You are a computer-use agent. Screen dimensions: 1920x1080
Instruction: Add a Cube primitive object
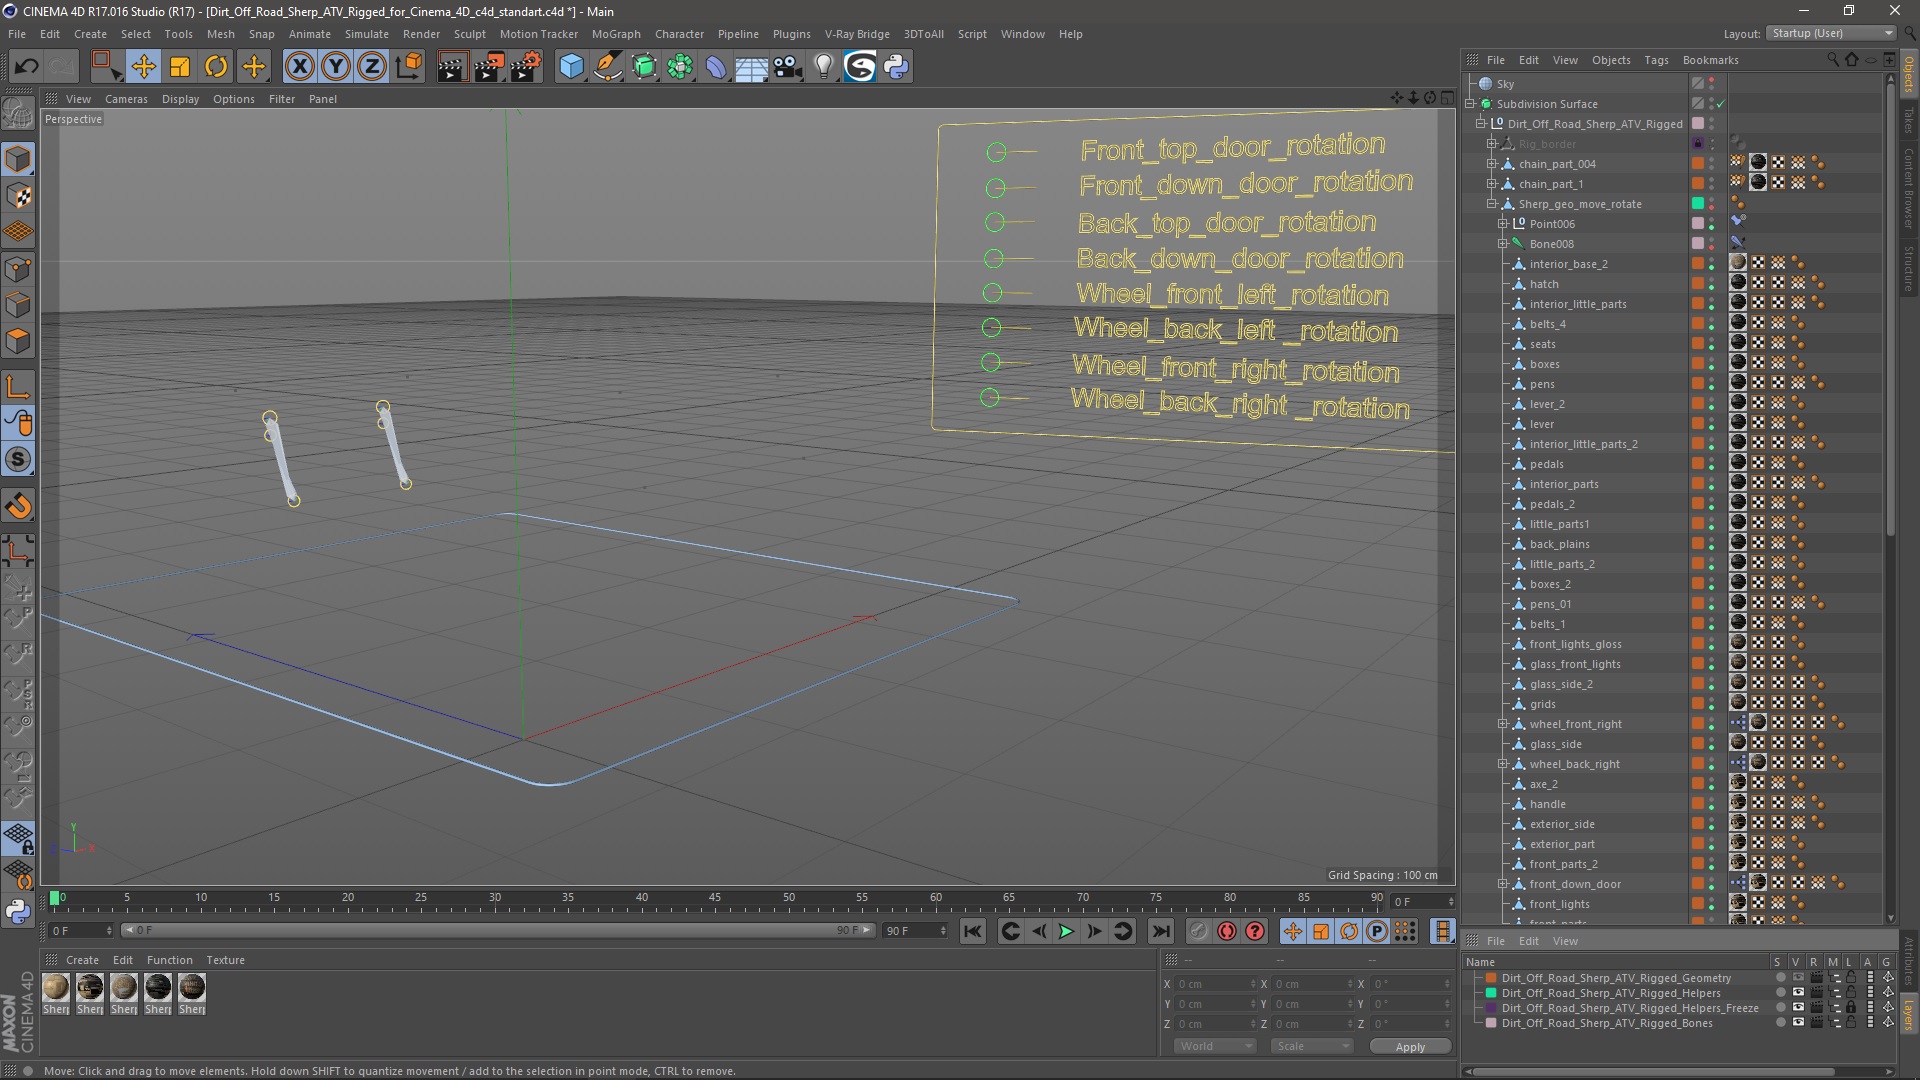tap(571, 67)
